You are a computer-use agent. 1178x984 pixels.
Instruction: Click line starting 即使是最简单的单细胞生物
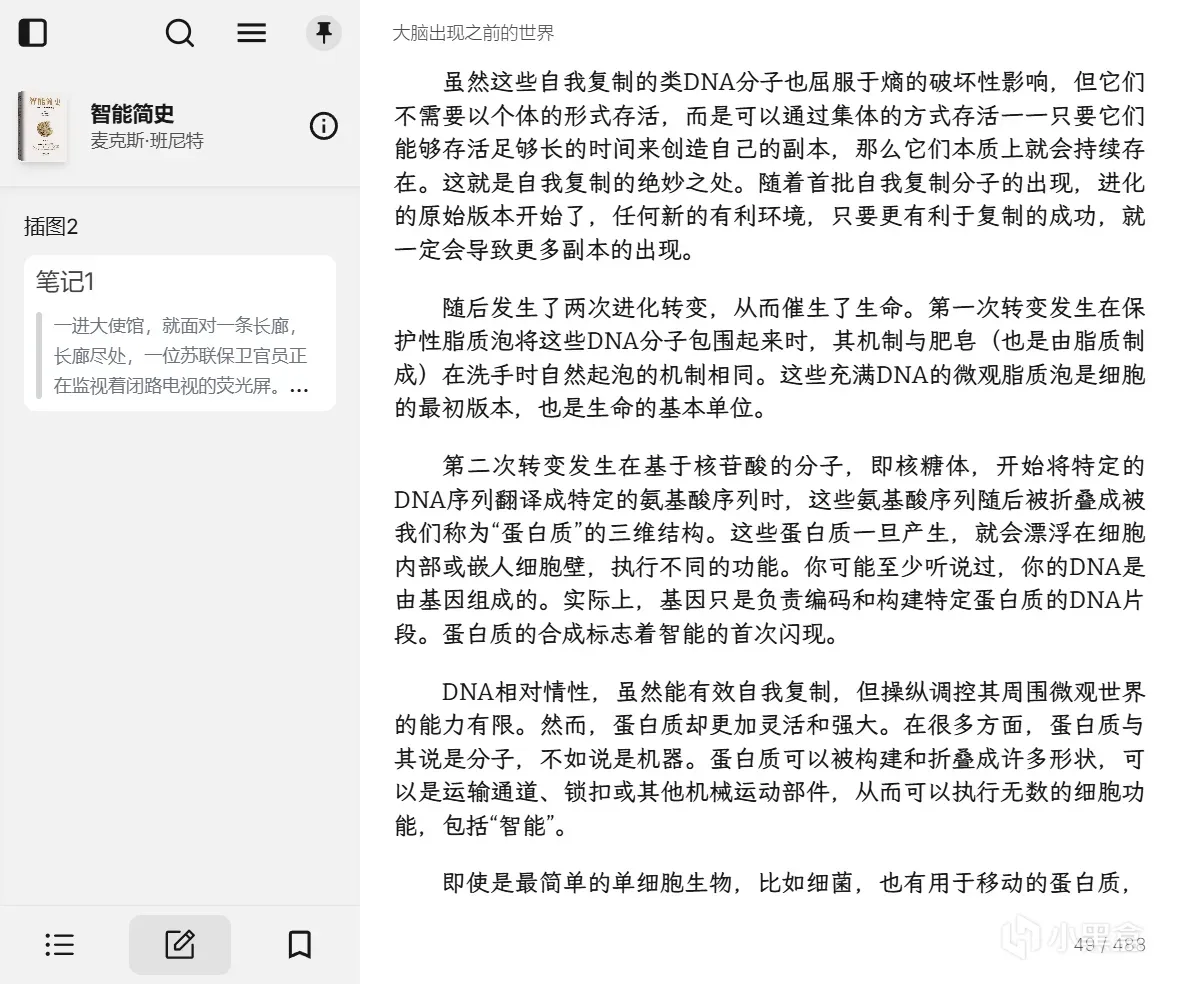pos(787,883)
